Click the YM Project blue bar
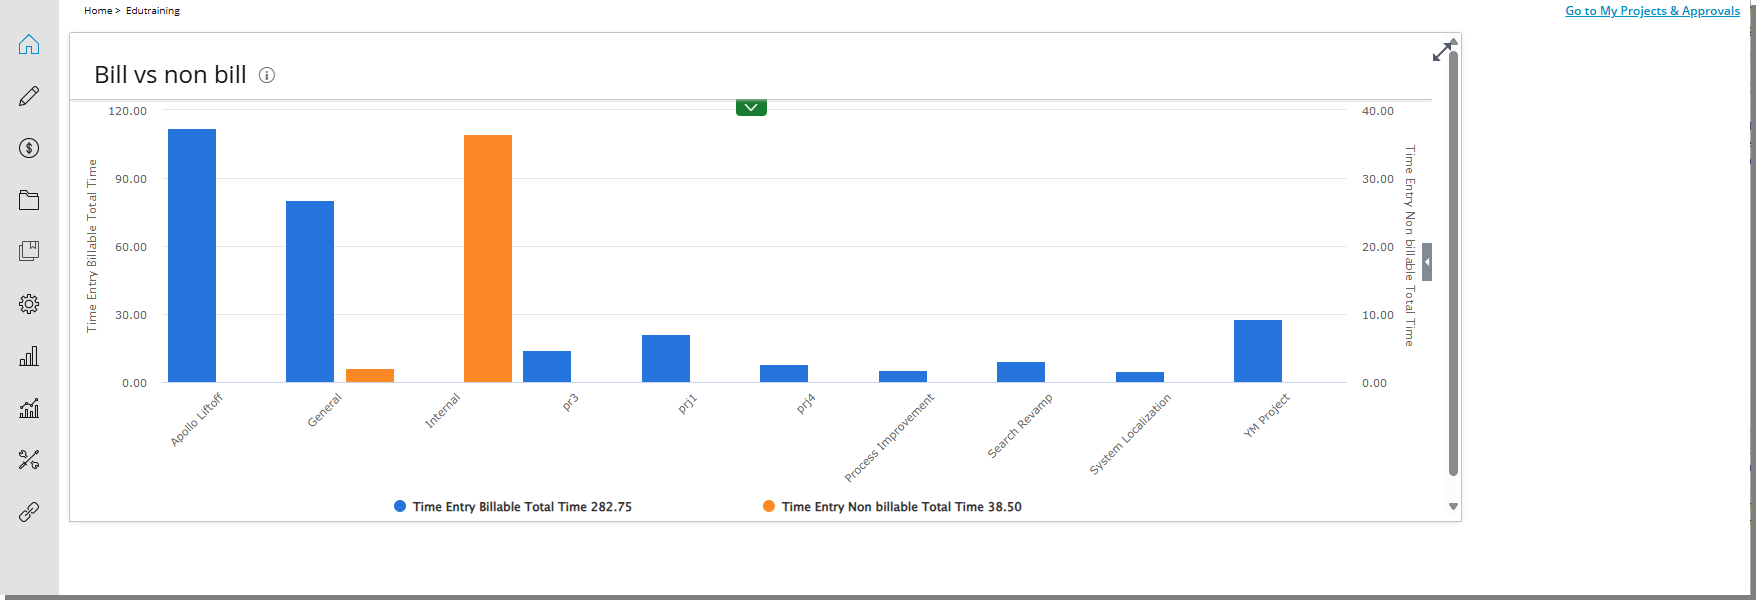Screen dimensions: 1756x600 pyautogui.click(x=1258, y=351)
